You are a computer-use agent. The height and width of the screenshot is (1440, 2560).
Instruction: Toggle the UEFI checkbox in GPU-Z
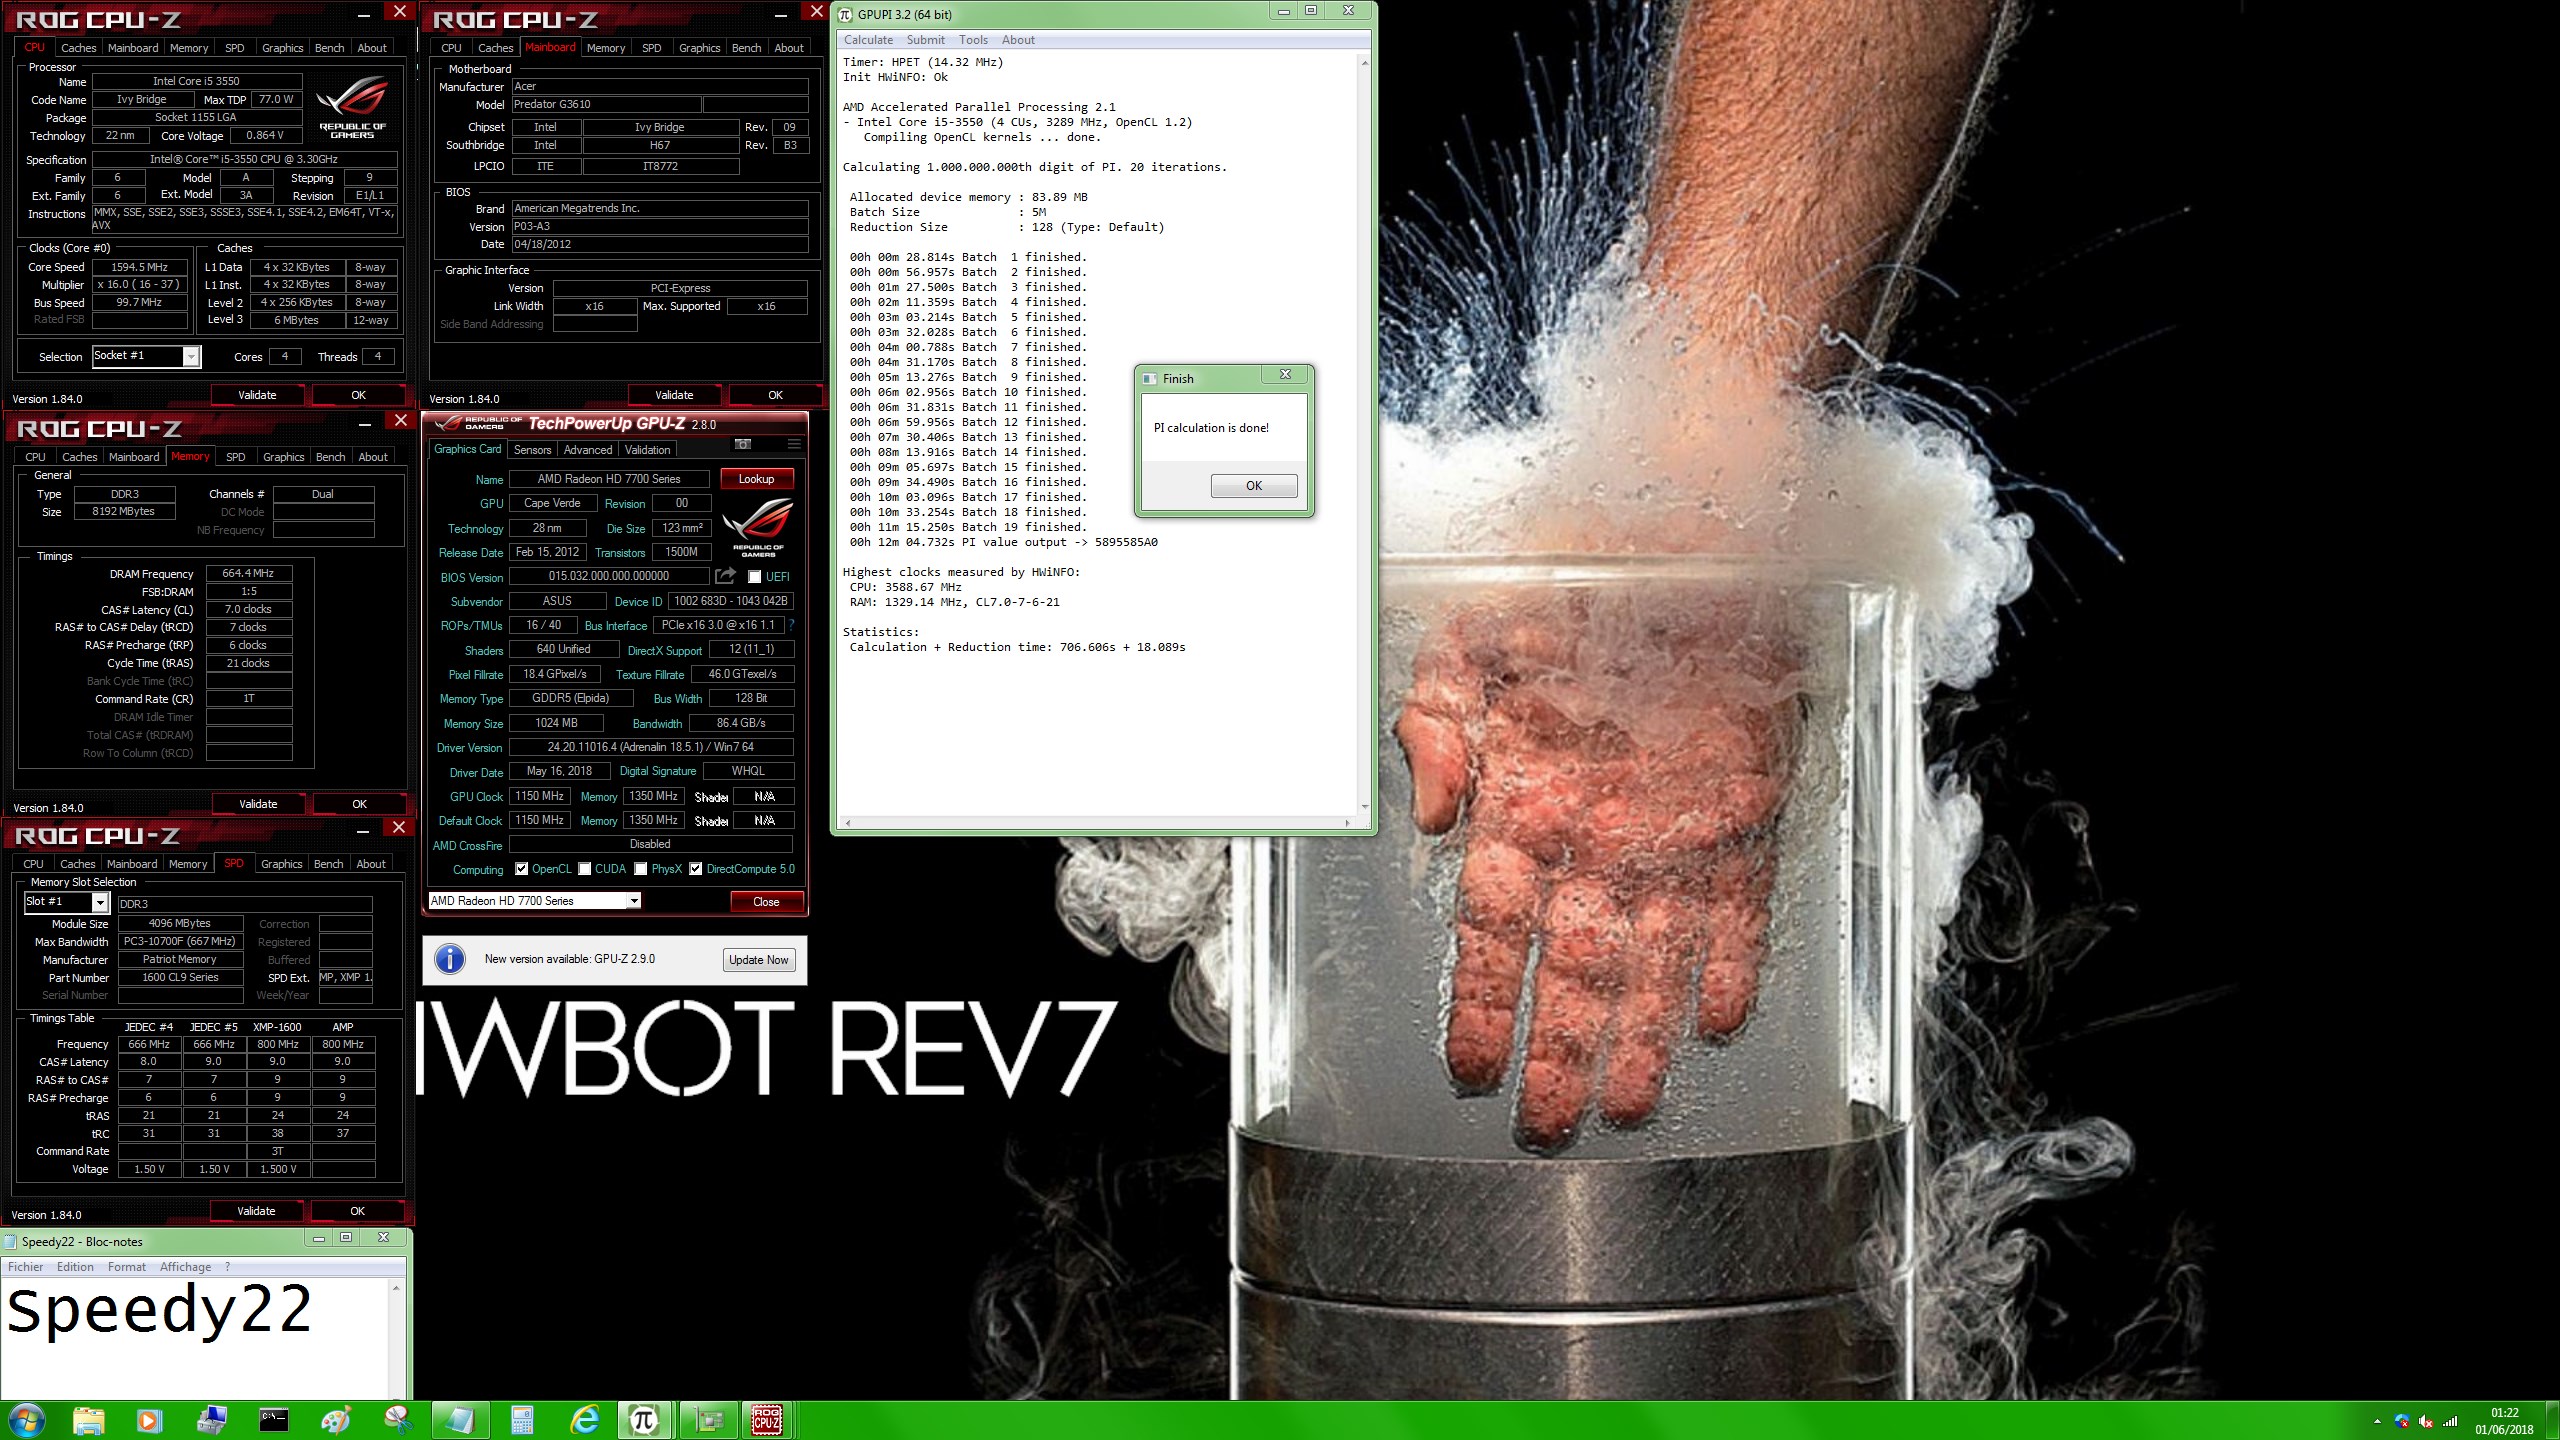coord(755,577)
